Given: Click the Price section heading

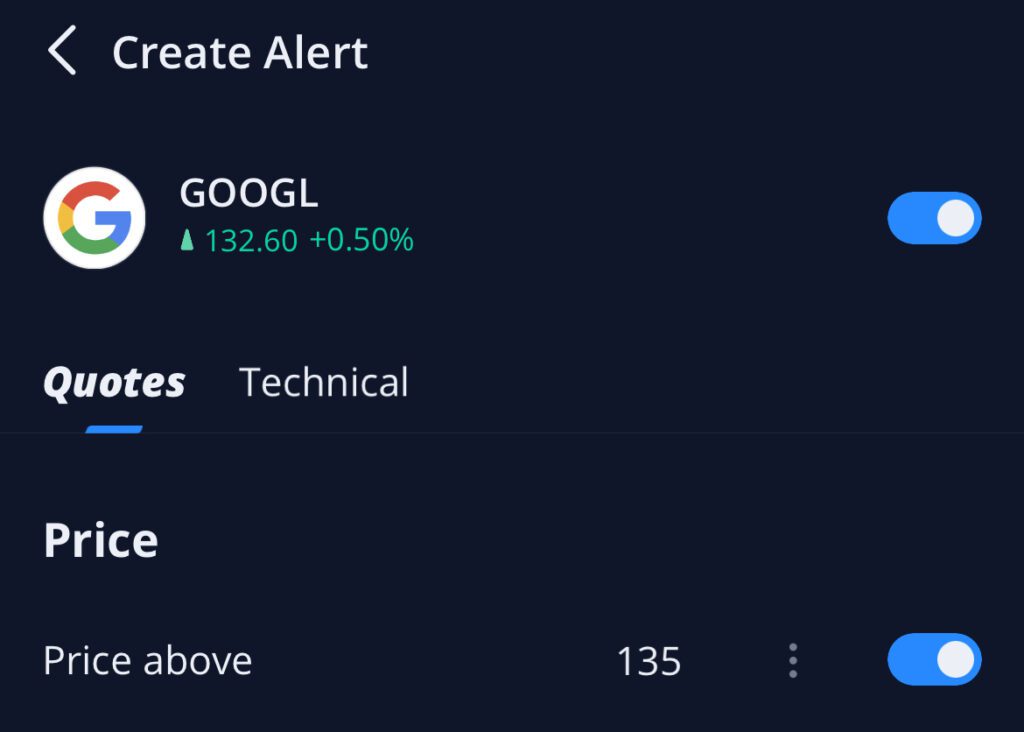Looking at the screenshot, I should tap(101, 541).
